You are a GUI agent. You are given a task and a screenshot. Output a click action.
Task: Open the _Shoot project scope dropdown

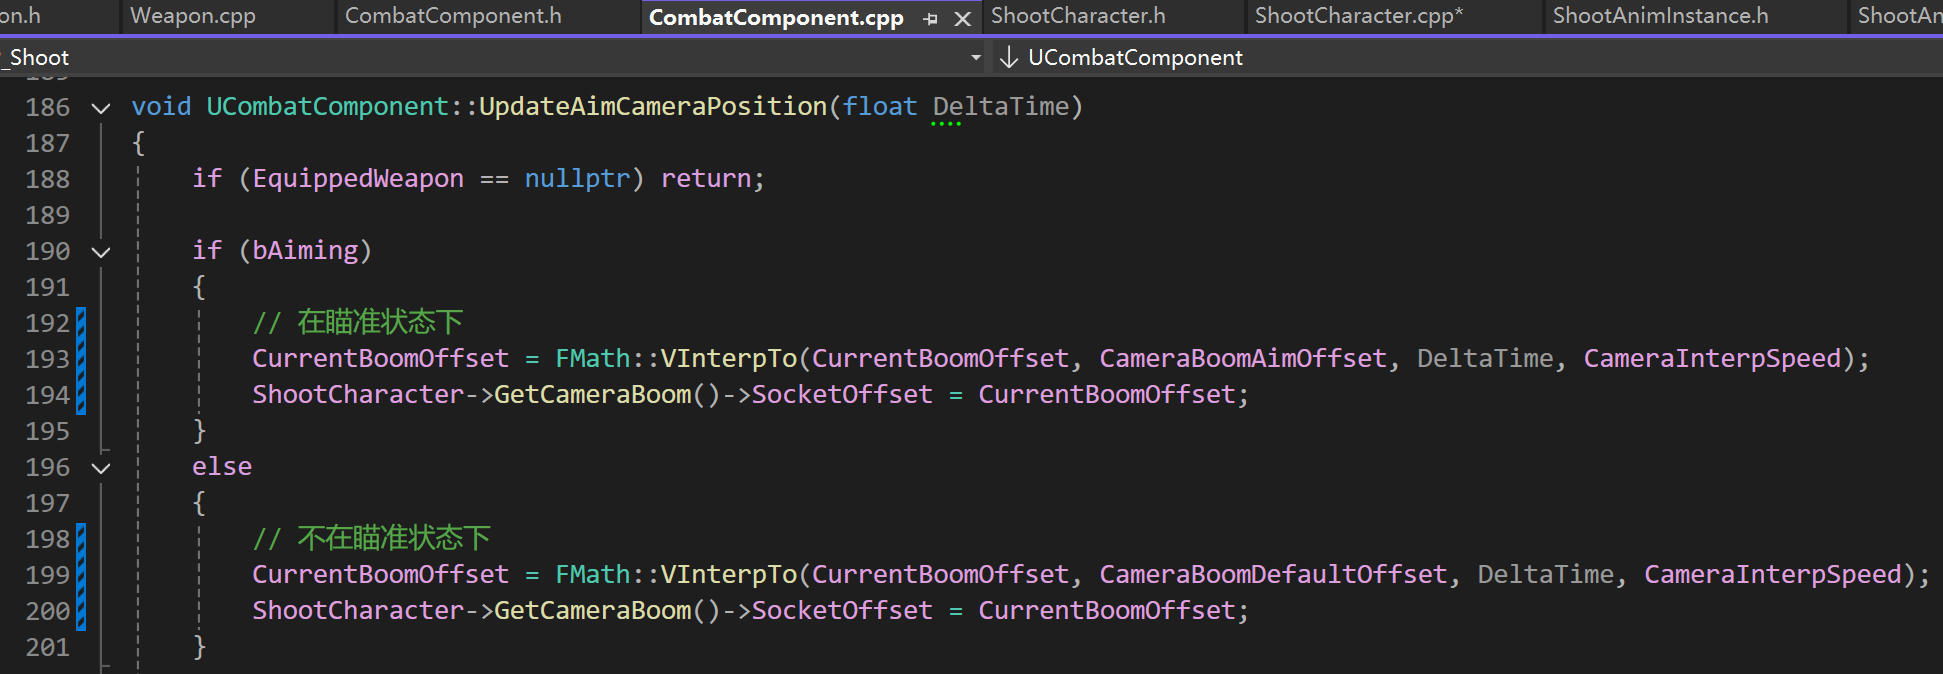(x=975, y=58)
